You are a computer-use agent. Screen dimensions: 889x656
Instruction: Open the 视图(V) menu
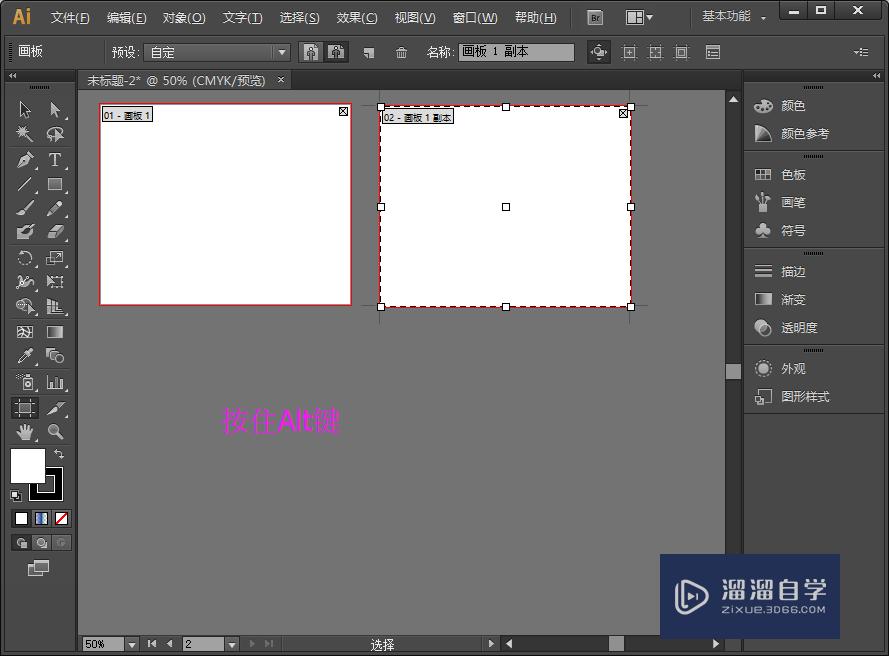point(415,18)
